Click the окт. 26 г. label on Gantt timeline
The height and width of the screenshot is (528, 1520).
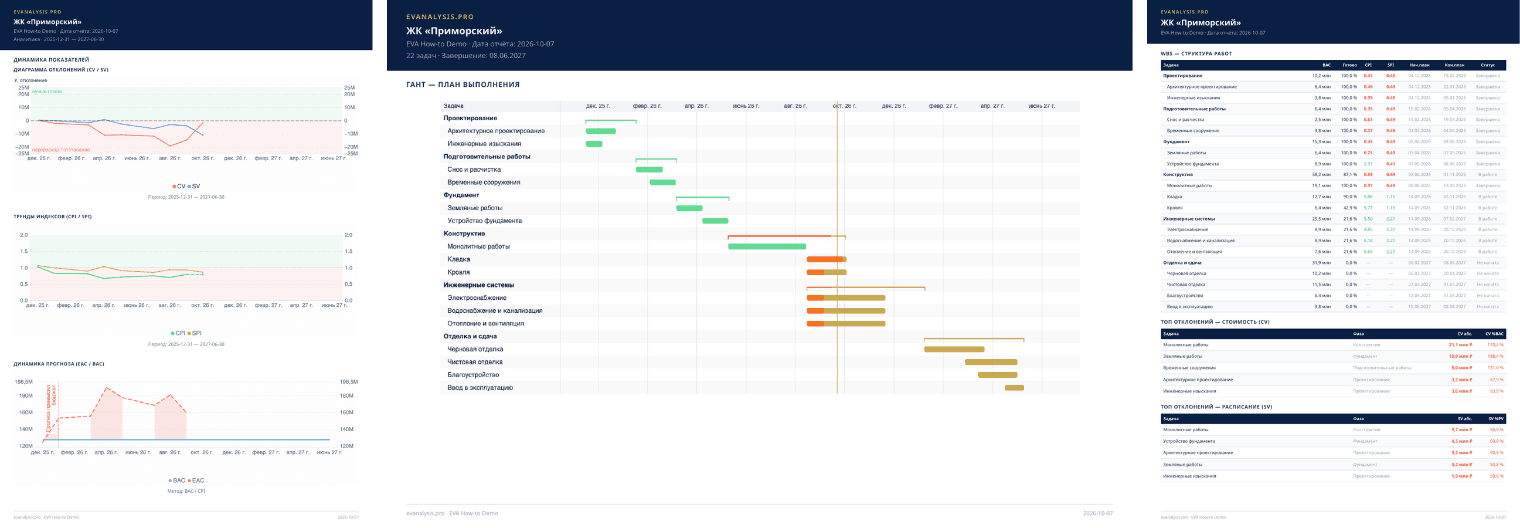[x=844, y=105]
